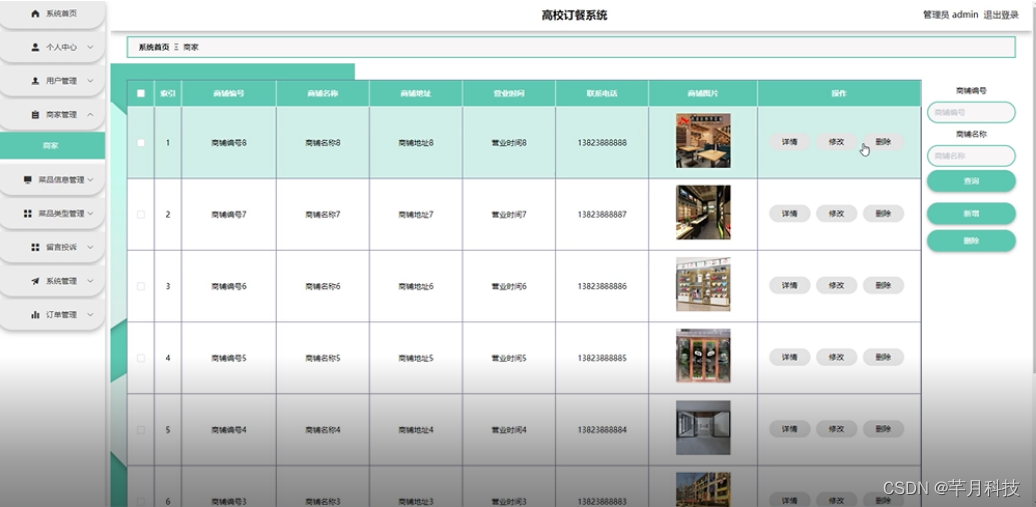
Task: Click the green 新增 add button
Action: click(x=971, y=214)
